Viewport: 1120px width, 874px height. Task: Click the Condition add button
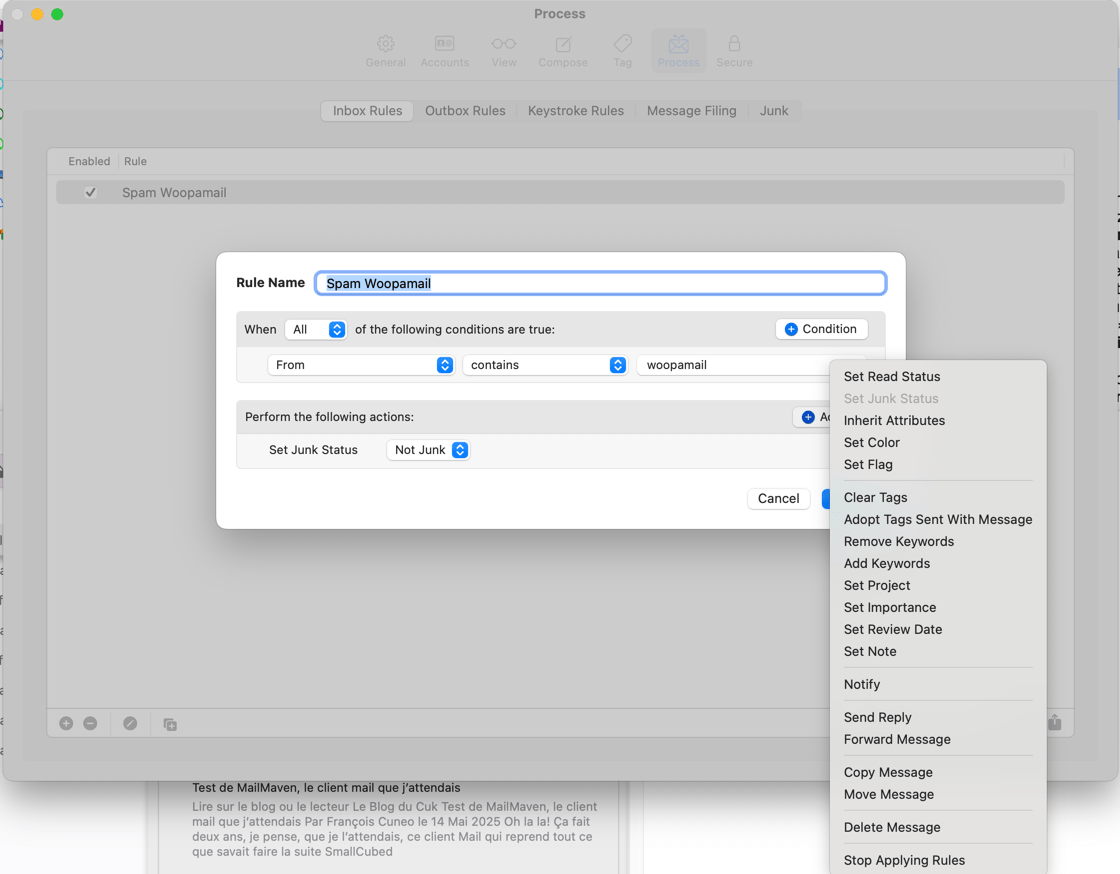(x=821, y=329)
